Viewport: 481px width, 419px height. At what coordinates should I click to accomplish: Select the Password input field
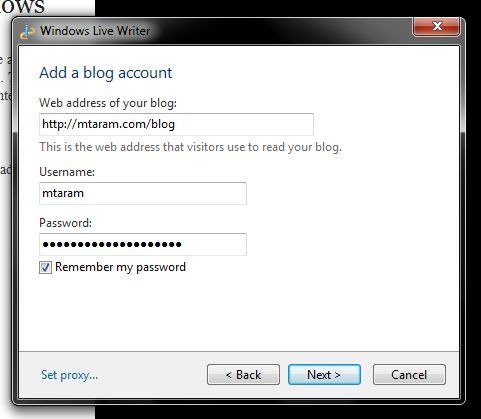(x=143, y=244)
